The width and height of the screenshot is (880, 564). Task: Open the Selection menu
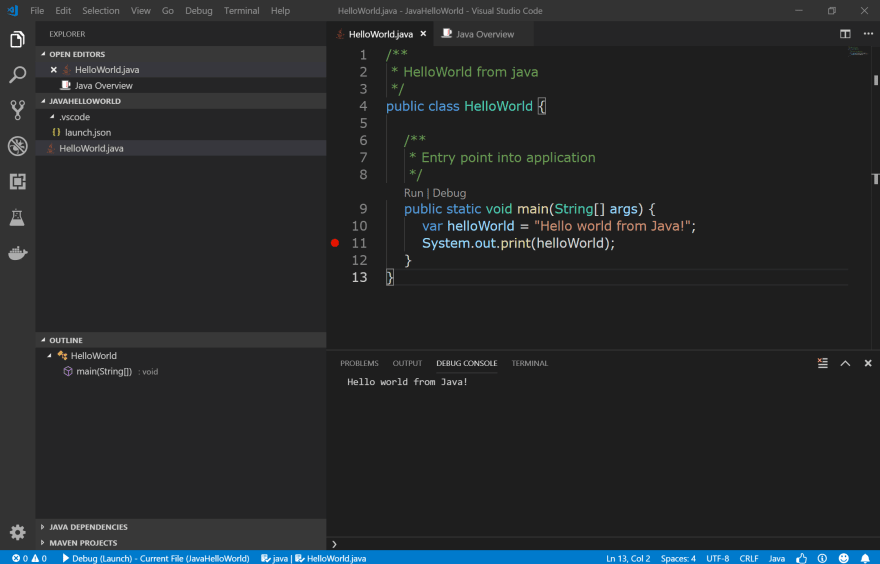(100, 11)
